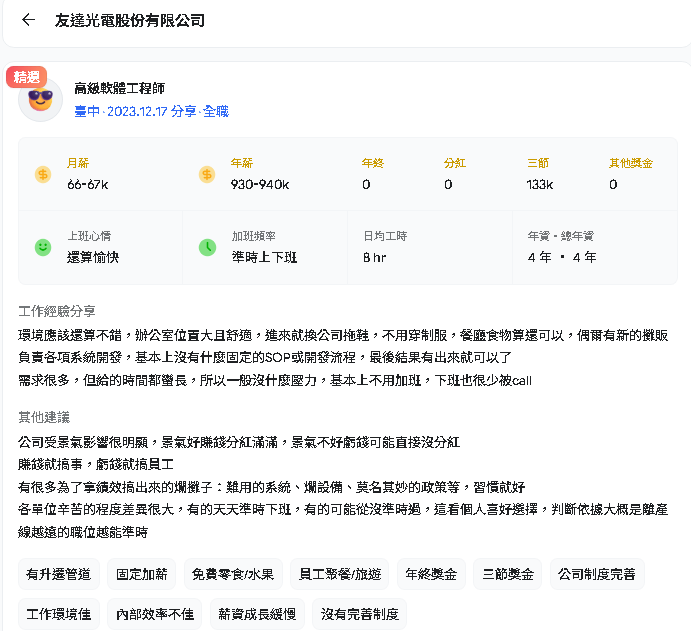Select the 公司制度完善 tag
Screen dimensions: 691x631
pos(597,574)
